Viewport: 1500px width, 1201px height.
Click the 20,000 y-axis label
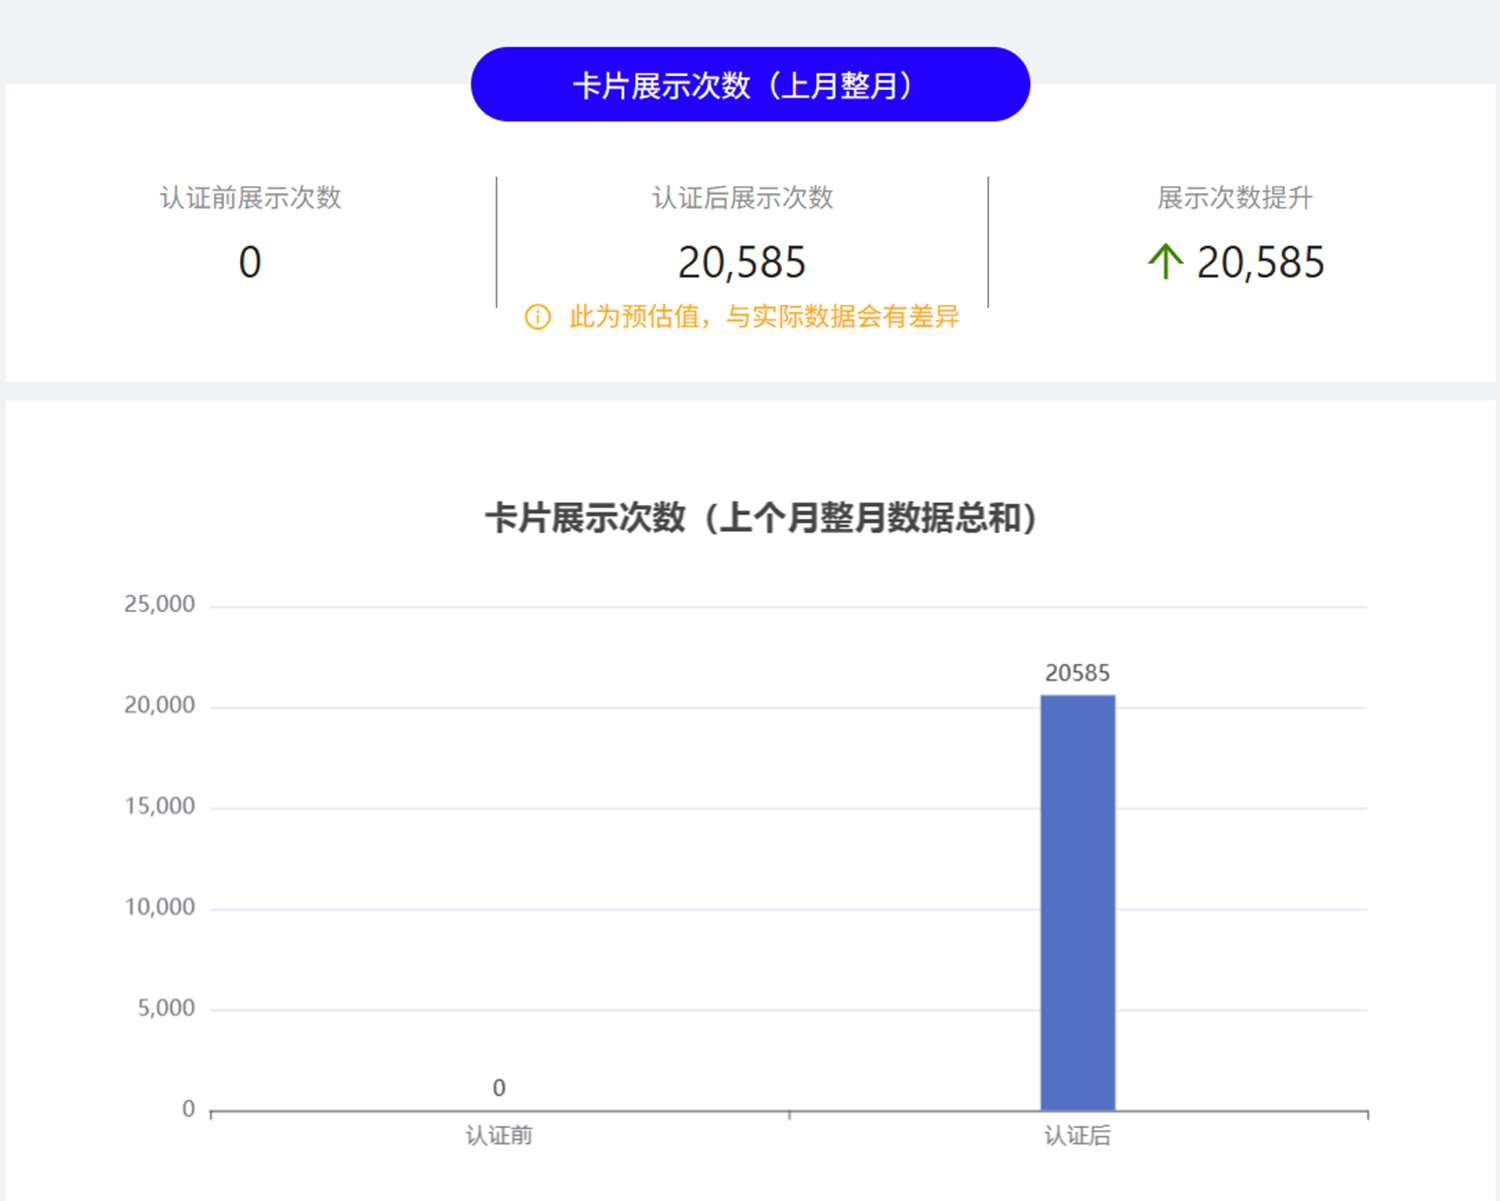[159, 705]
